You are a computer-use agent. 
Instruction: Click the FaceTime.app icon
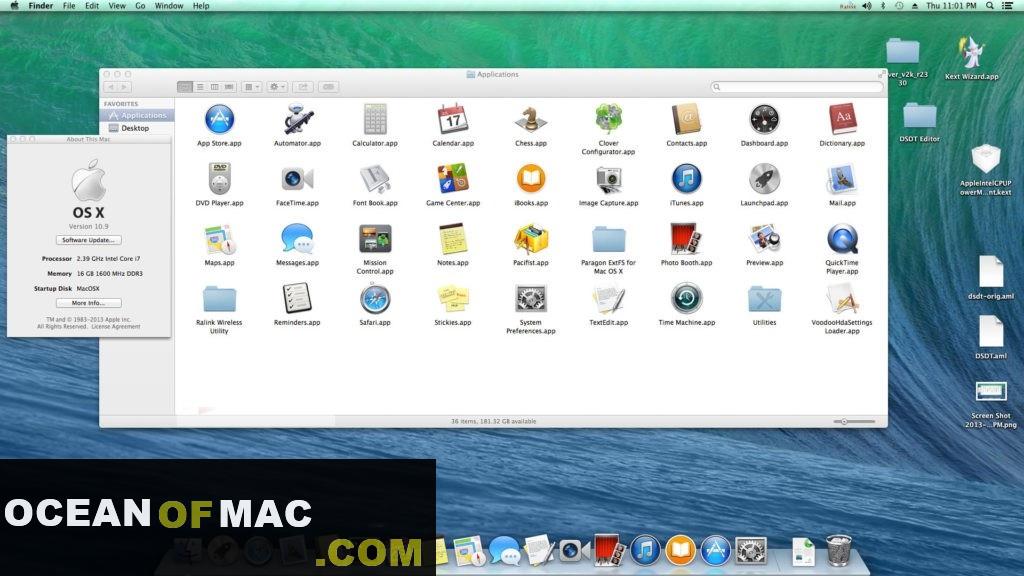[297, 179]
